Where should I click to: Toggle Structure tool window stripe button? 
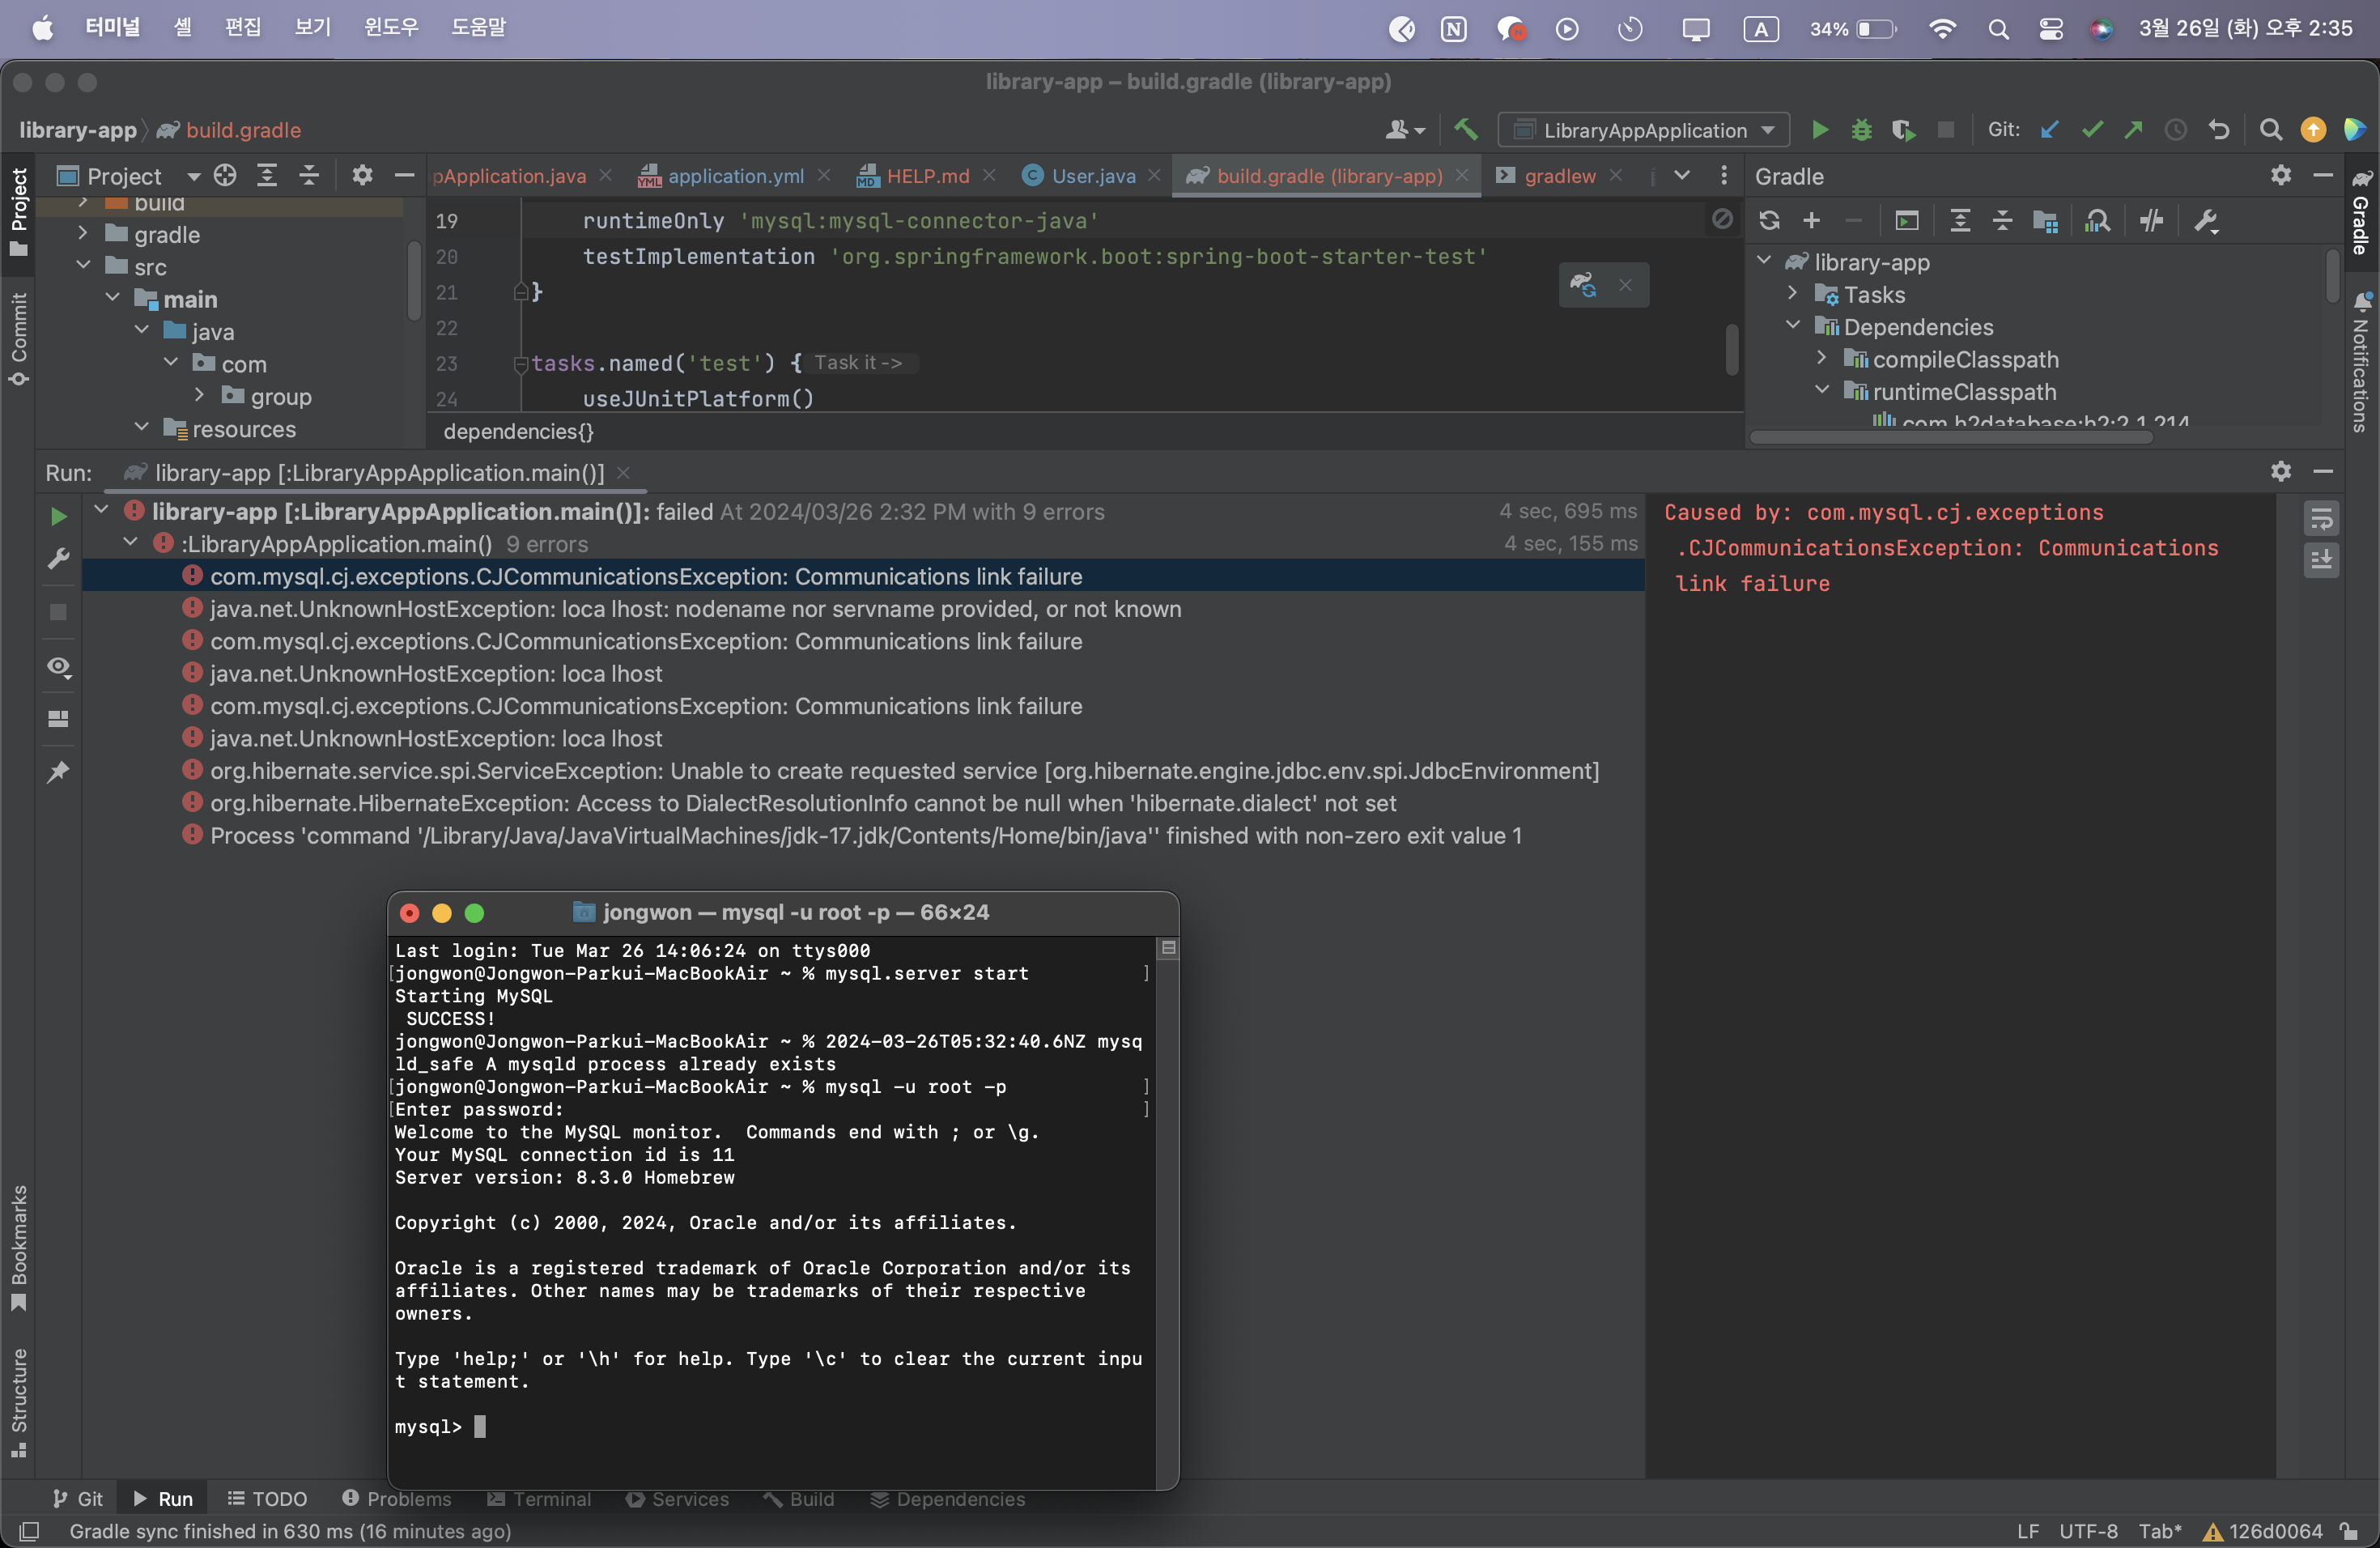pyautogui.click(x=18, y=1402)
